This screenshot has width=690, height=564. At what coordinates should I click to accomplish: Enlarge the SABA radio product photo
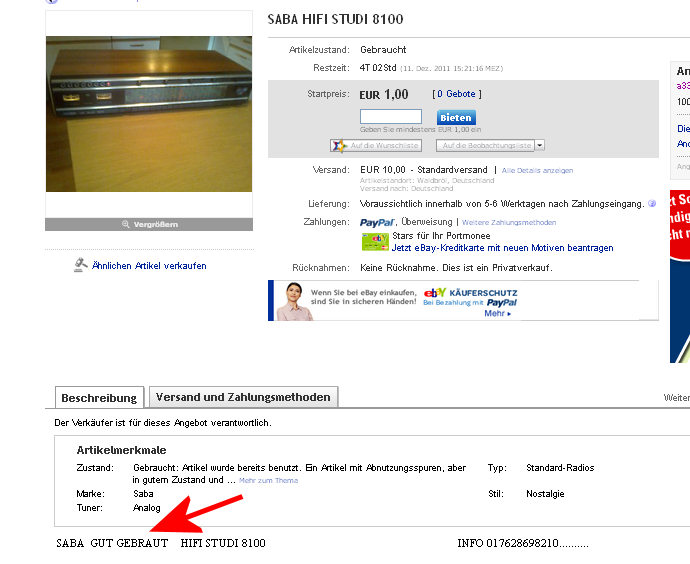click(149, 114)
